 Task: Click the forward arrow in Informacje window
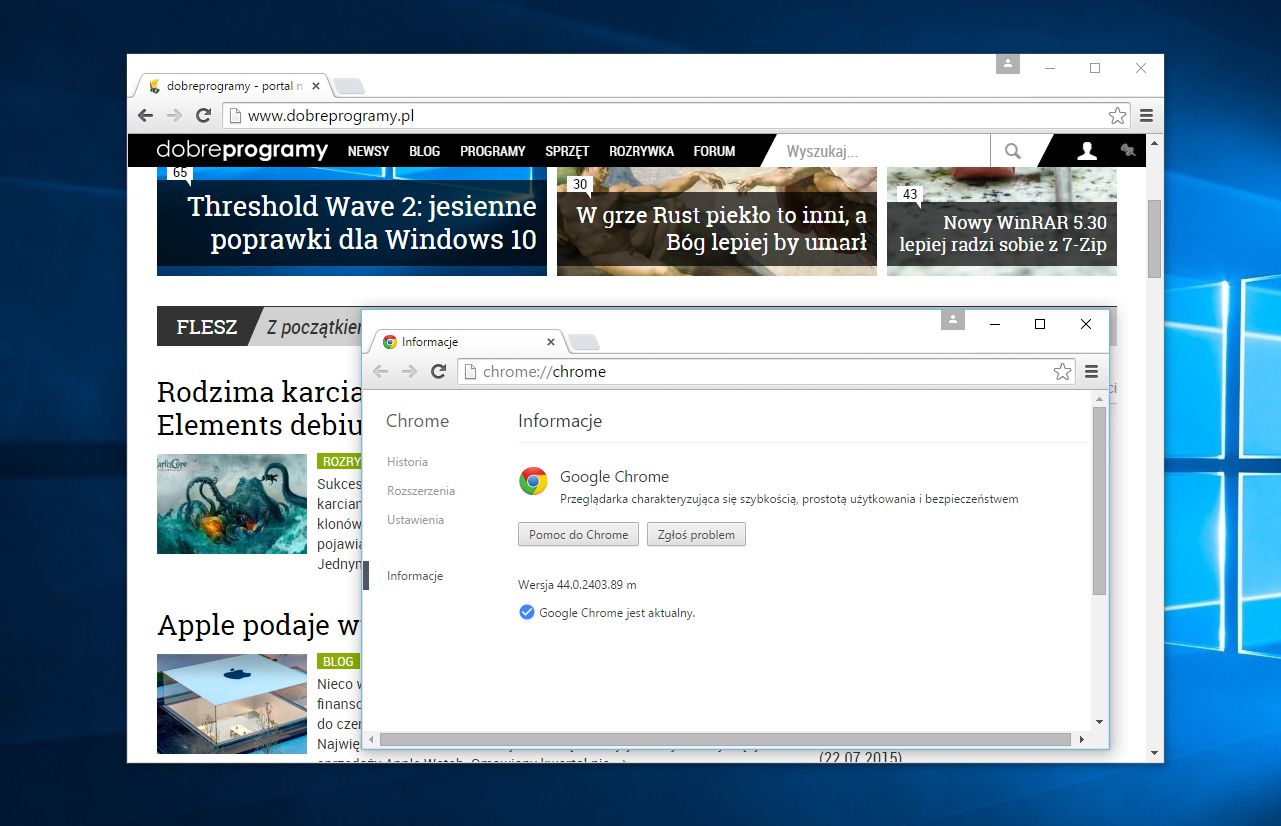[409, 372]
